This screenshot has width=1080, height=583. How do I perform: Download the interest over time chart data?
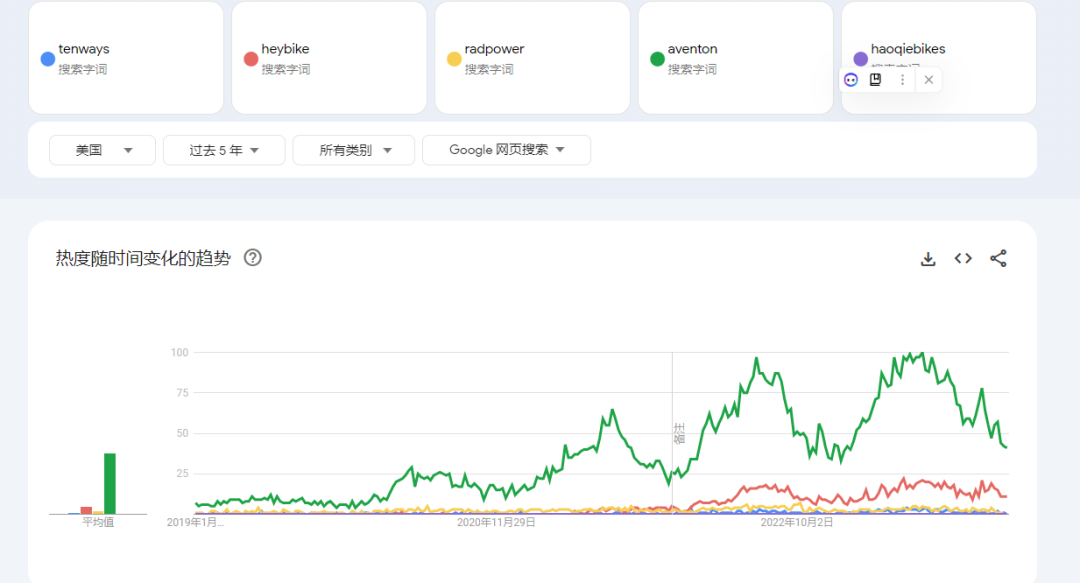928,258
